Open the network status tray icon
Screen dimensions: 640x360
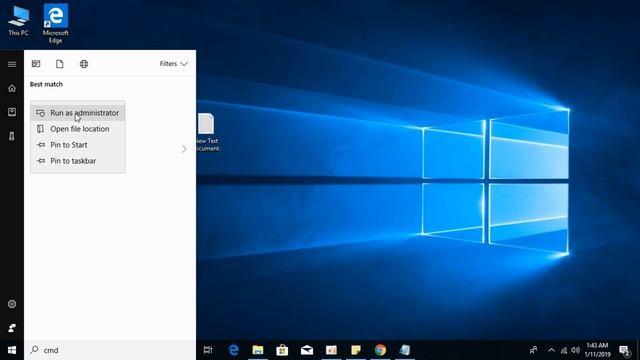[564, 350]
